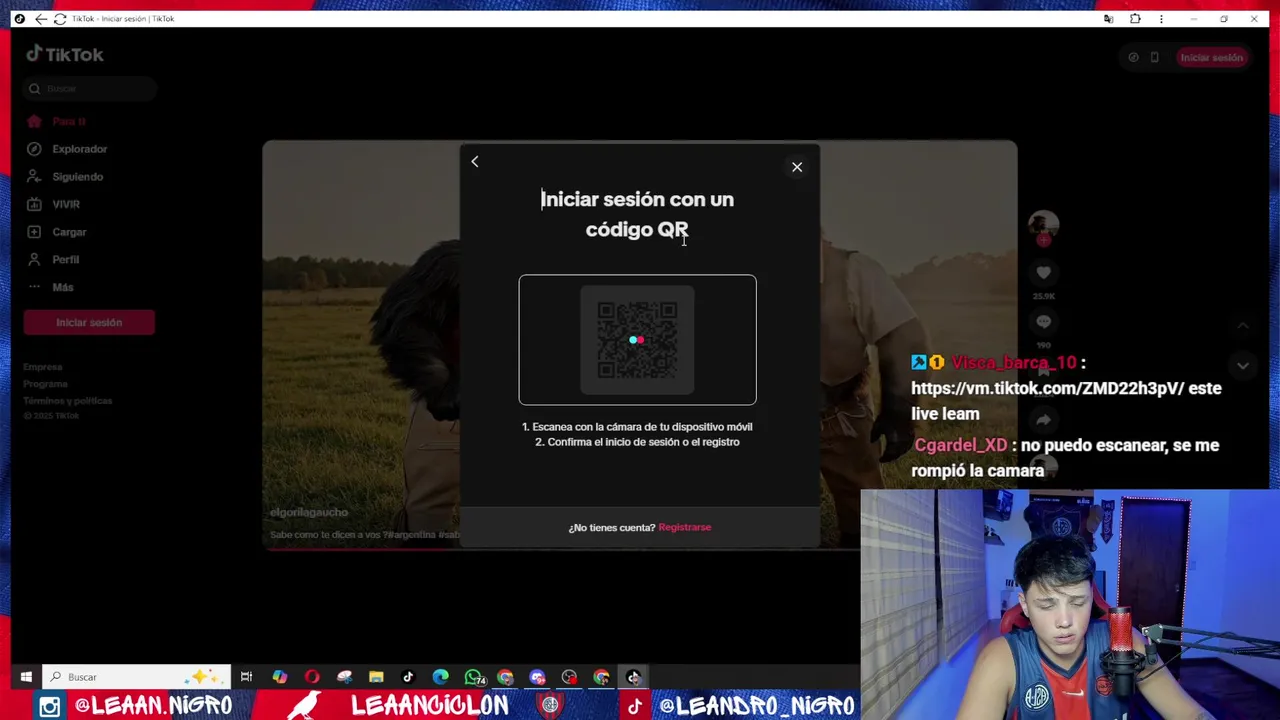Launch Copilot from the taskbar

coord(280,677)
